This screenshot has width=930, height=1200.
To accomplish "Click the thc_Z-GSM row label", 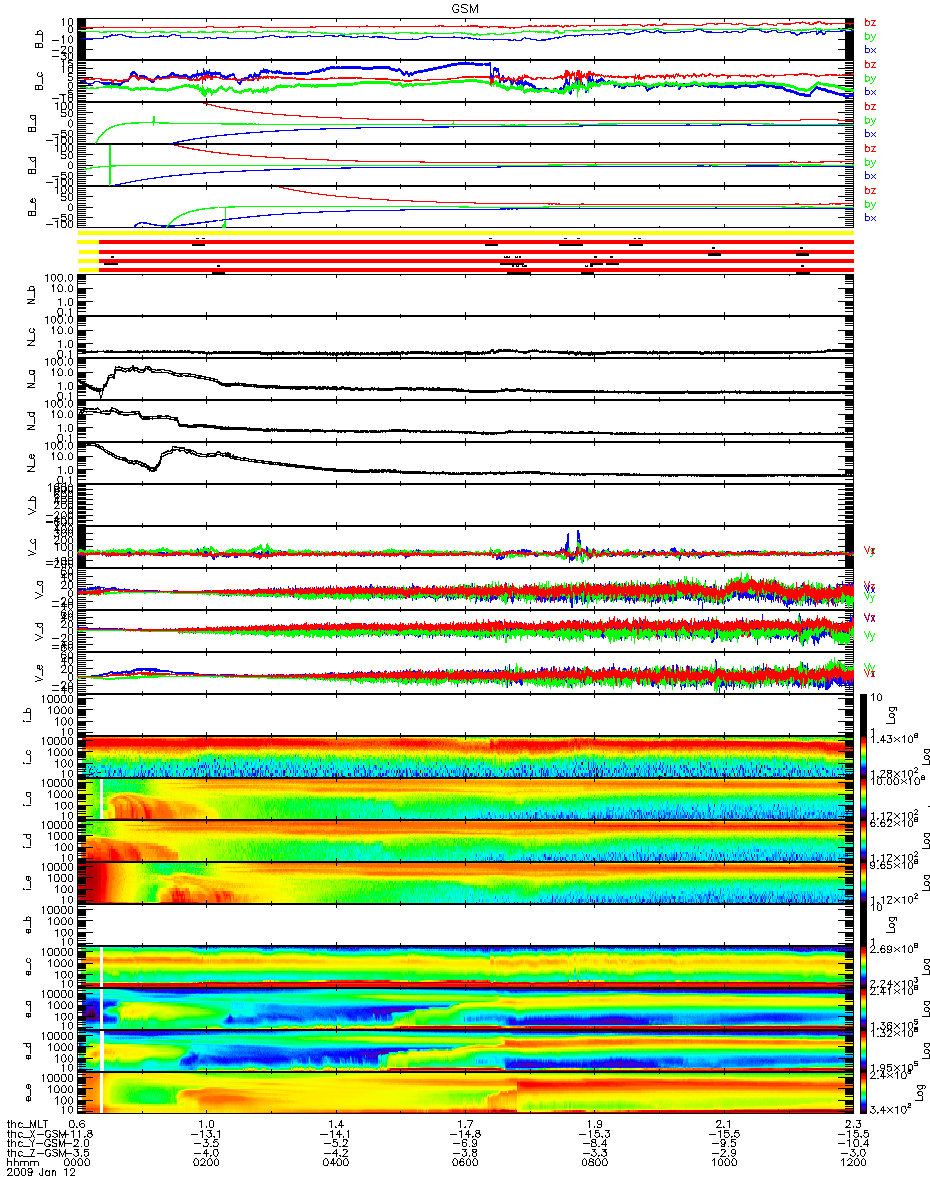I will pos(37,1155).
